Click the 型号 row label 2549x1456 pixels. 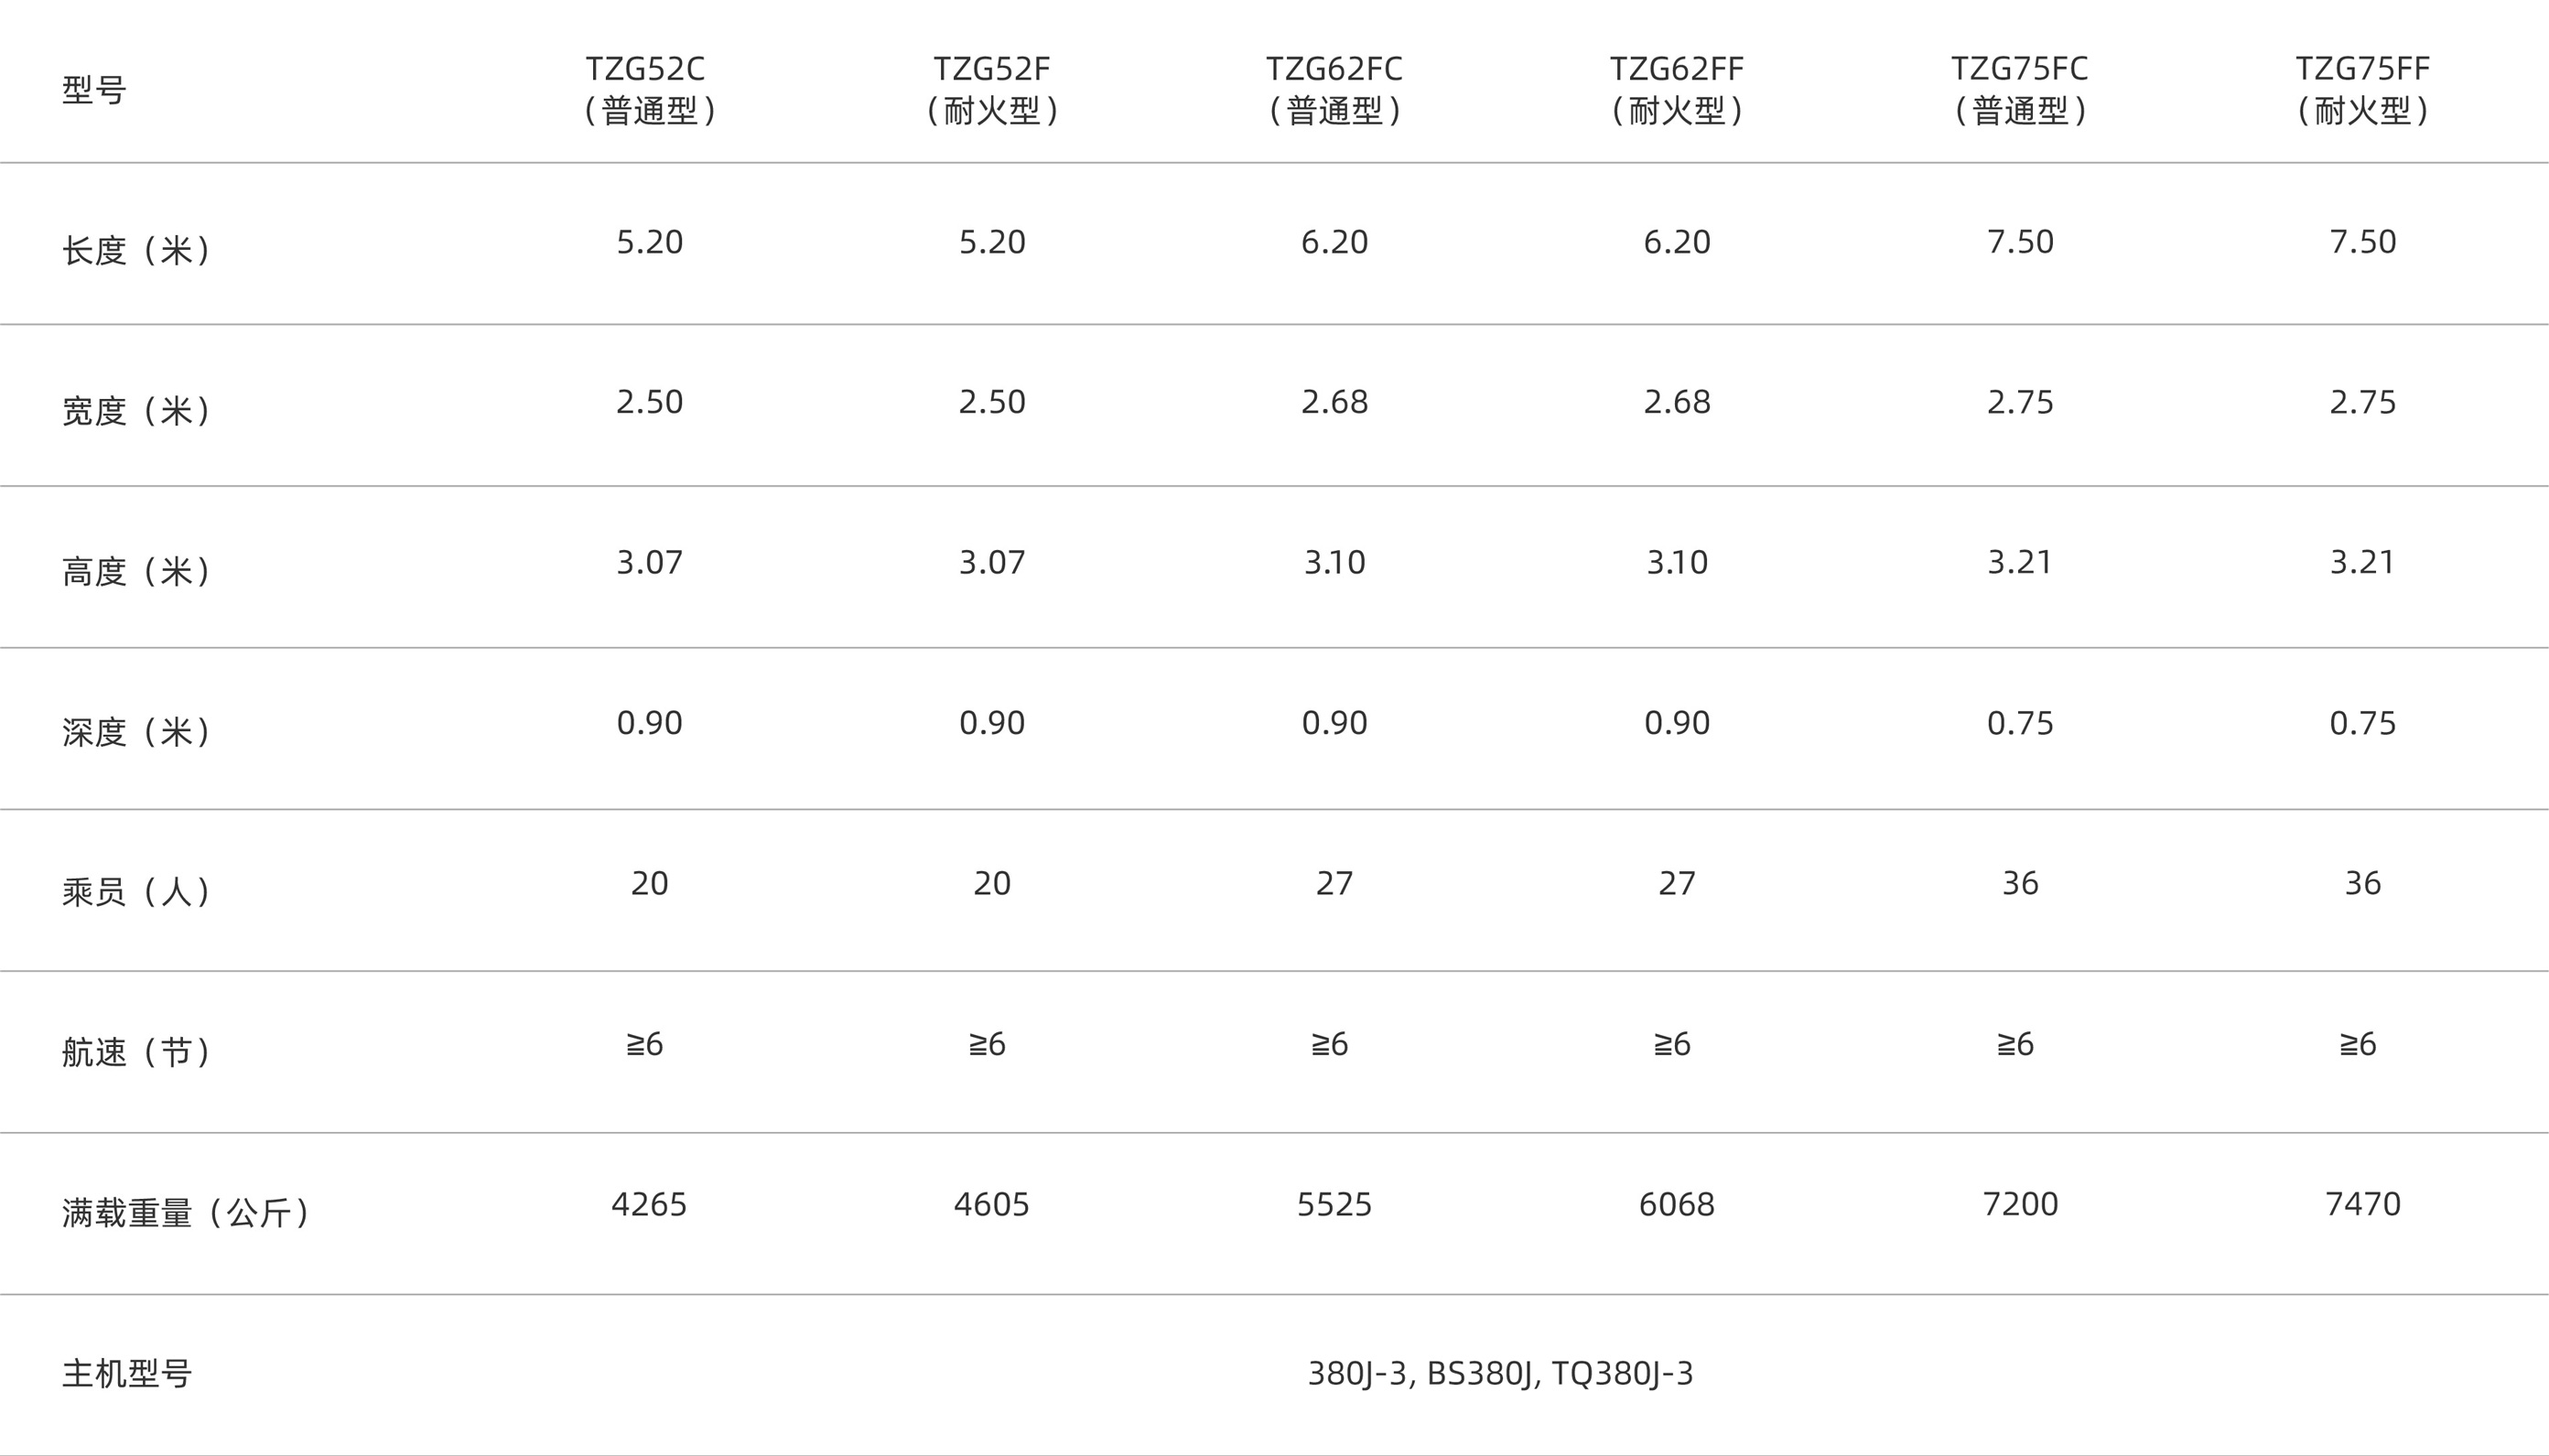click(94, 90)
